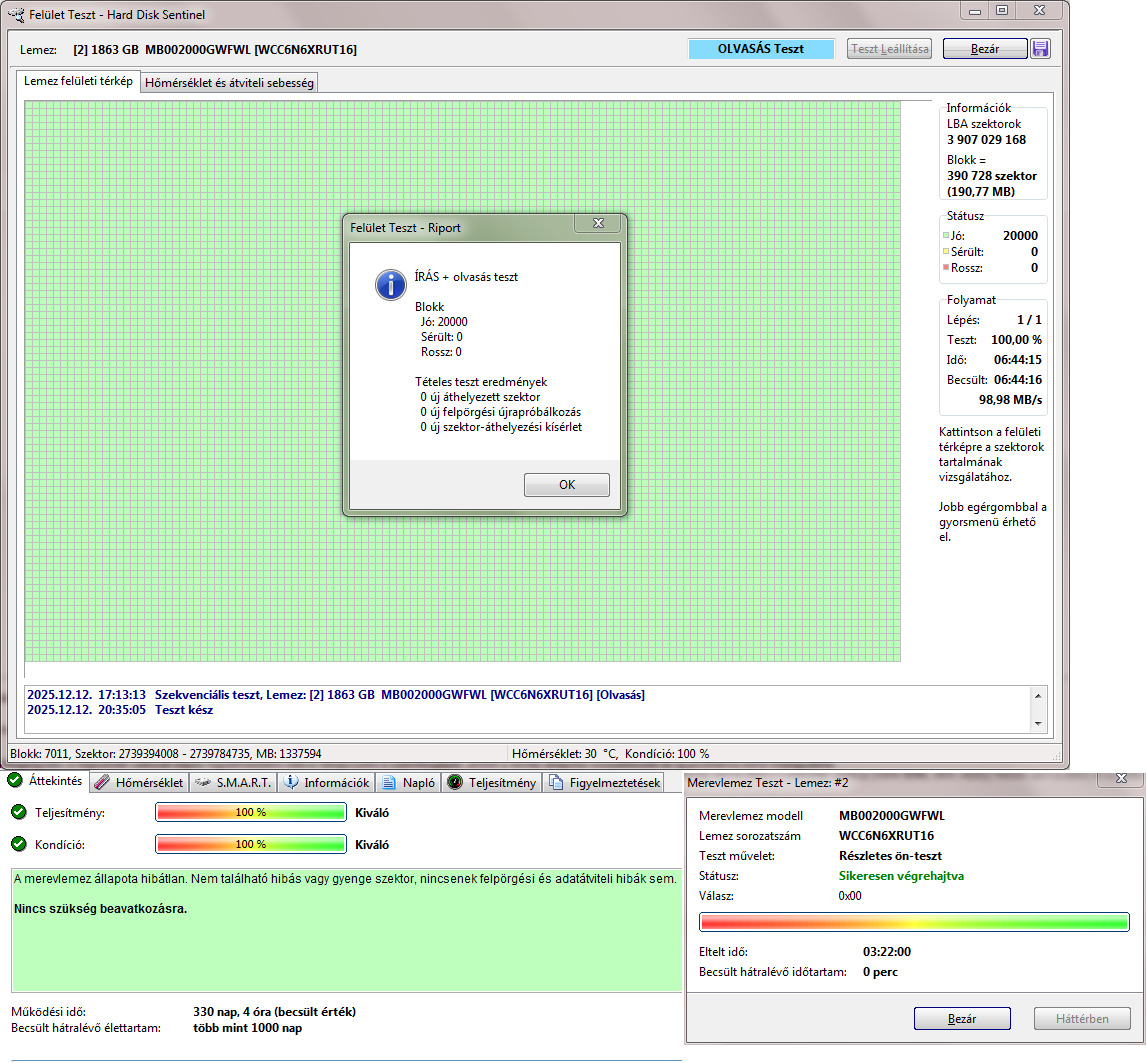Open the Napló tab

click(x=409, y=782)
